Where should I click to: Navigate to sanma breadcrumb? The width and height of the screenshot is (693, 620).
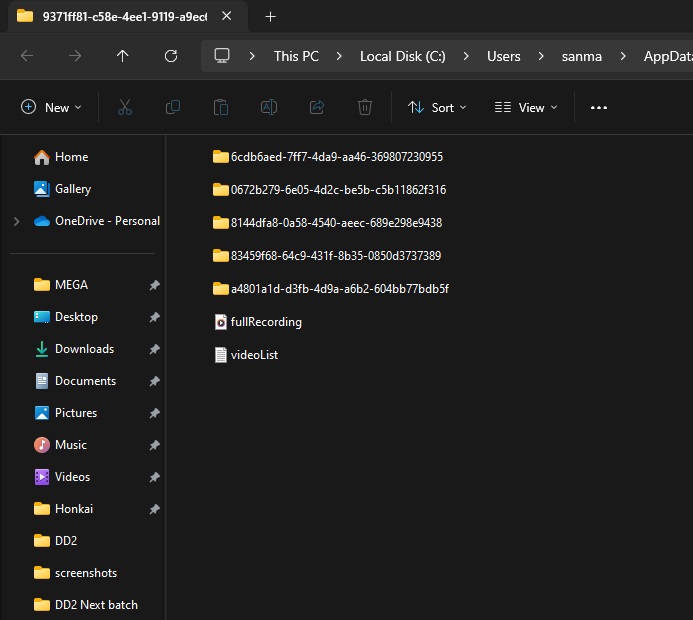point(582,56)
